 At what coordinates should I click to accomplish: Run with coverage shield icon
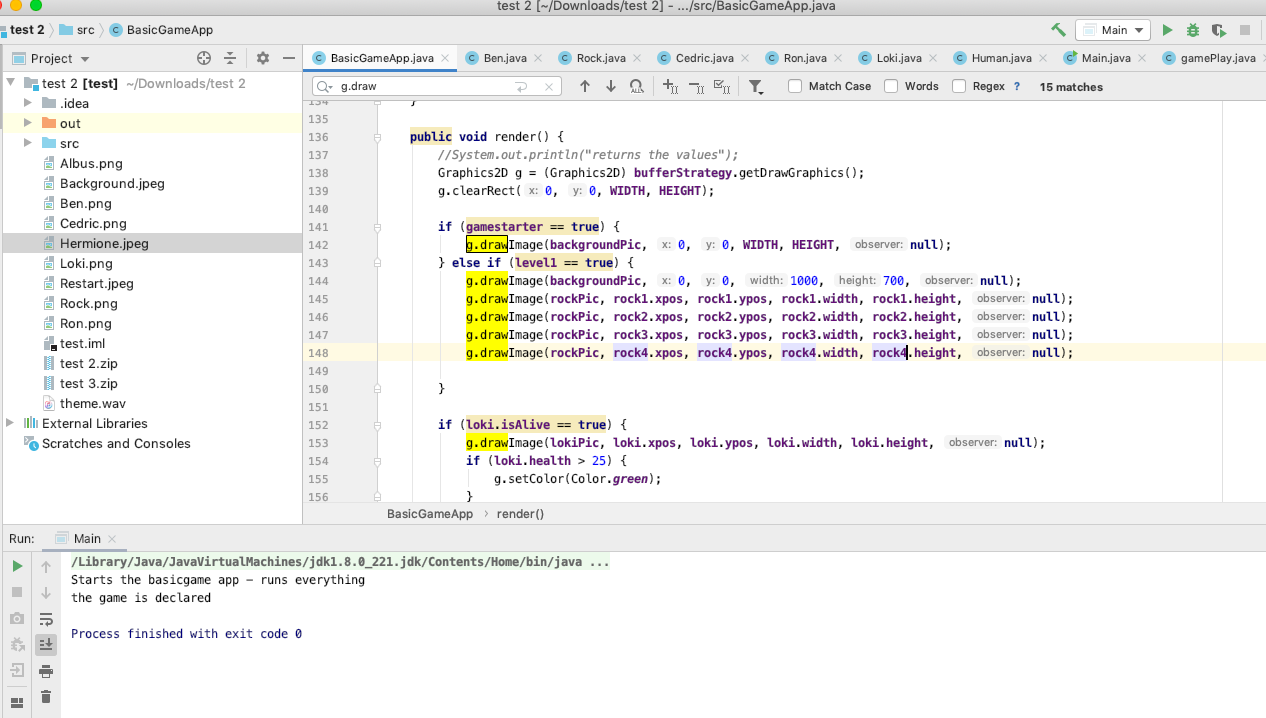(x=1218, y=31)
